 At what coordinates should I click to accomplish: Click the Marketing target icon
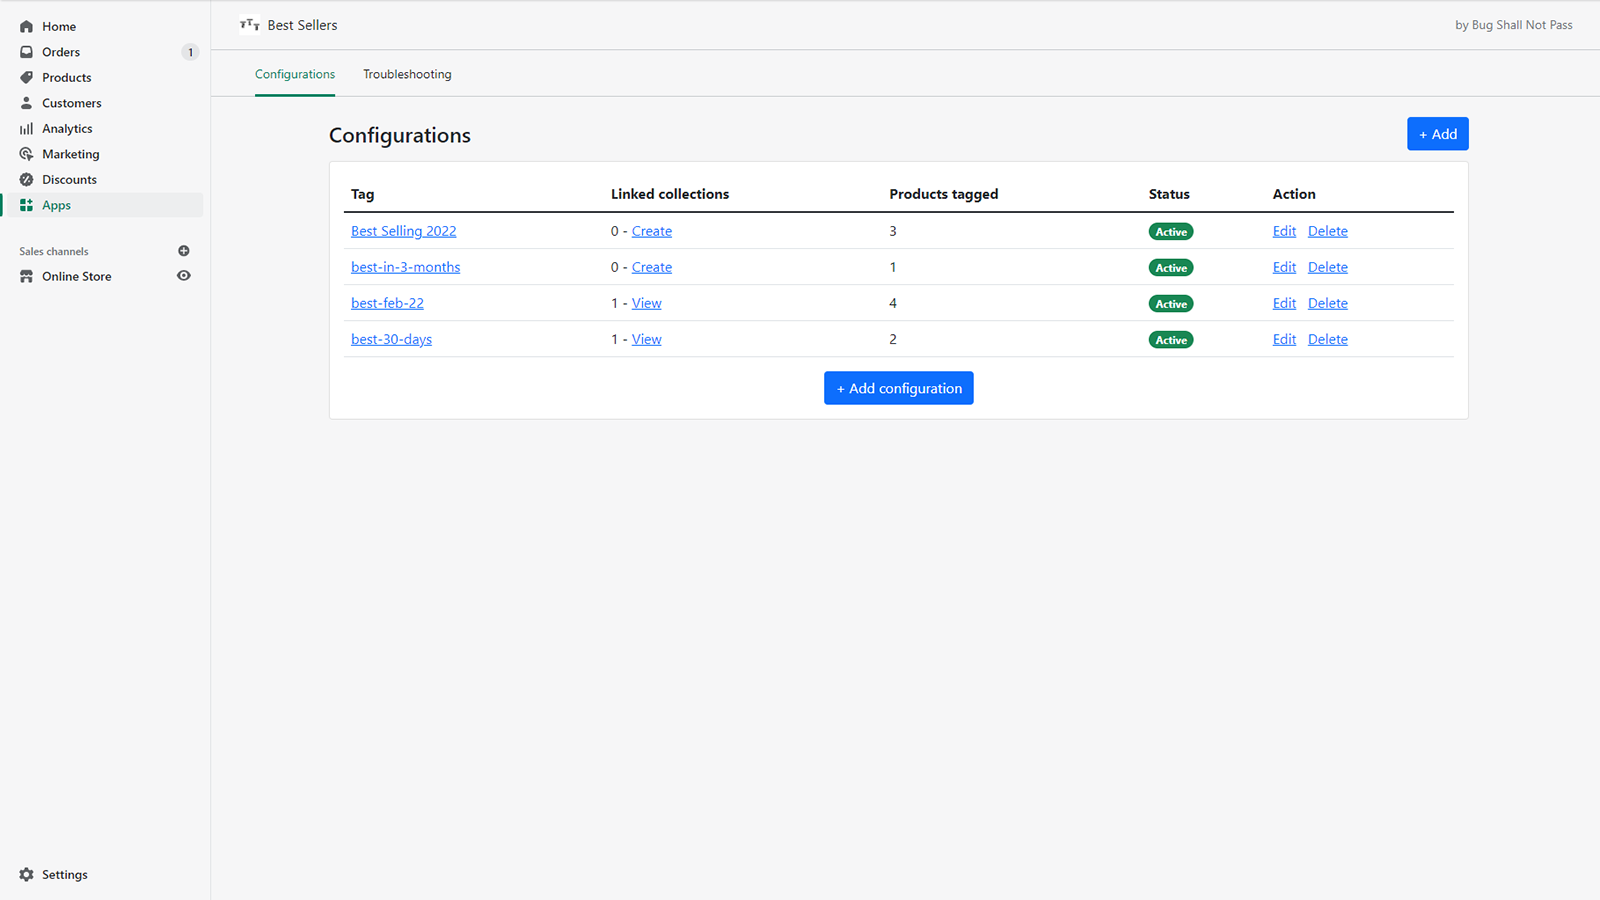coord(26,154)
